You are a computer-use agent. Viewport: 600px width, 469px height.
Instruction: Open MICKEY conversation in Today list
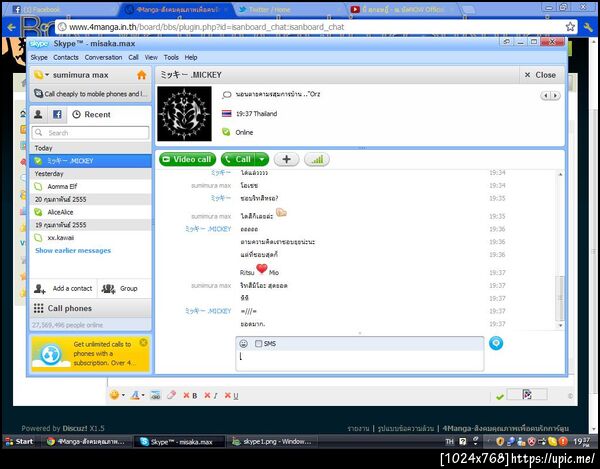coord(90,161)
